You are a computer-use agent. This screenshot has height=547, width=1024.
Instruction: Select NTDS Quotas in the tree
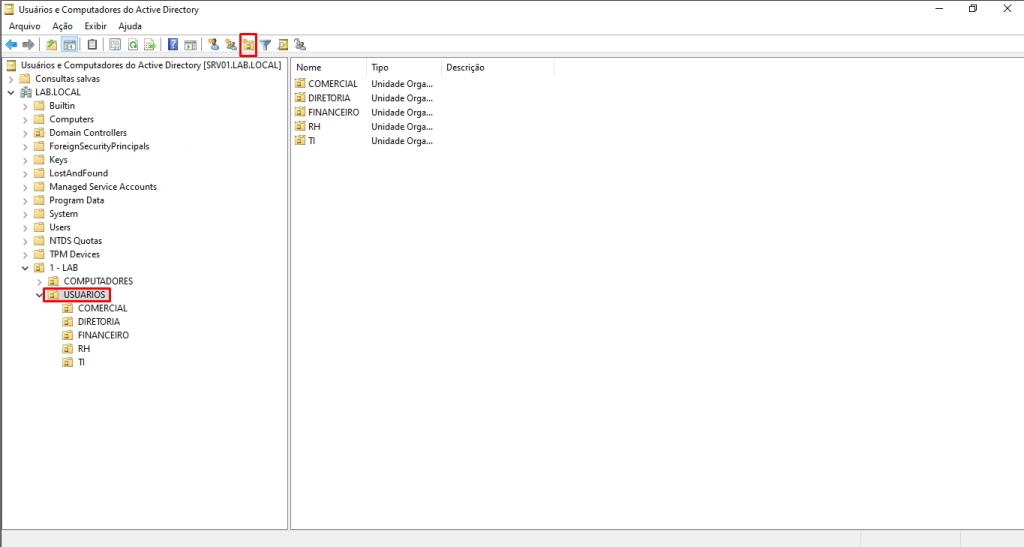coord(75,241)
